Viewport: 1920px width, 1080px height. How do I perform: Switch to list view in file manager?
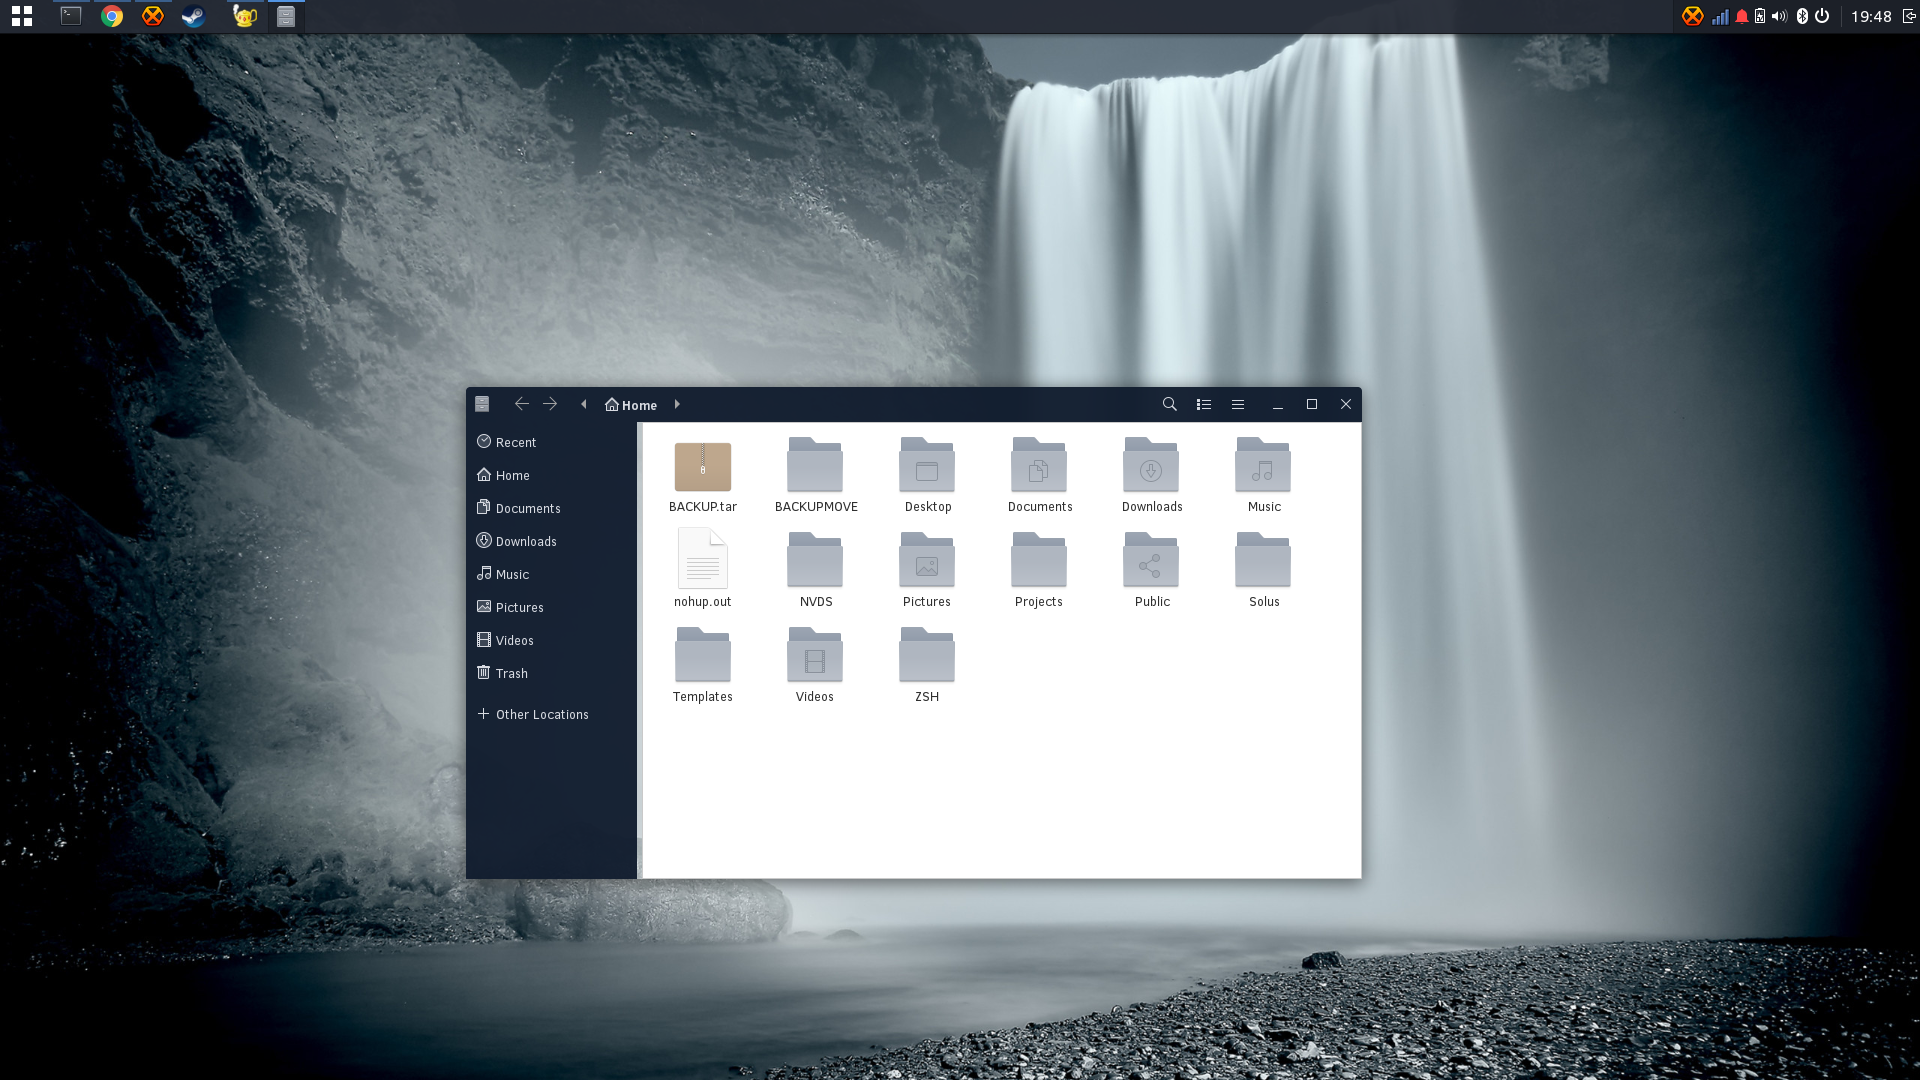pyautogui.click(x=1204, y=405)
